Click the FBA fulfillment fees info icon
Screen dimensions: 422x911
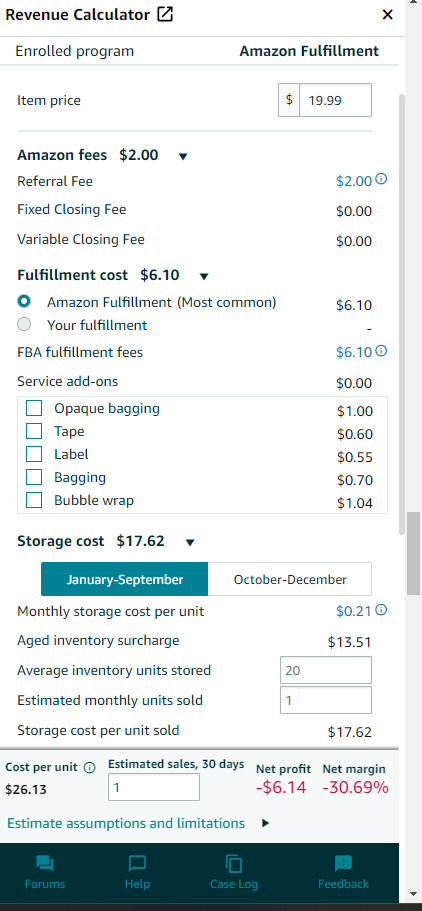click(x=381, y=350)
